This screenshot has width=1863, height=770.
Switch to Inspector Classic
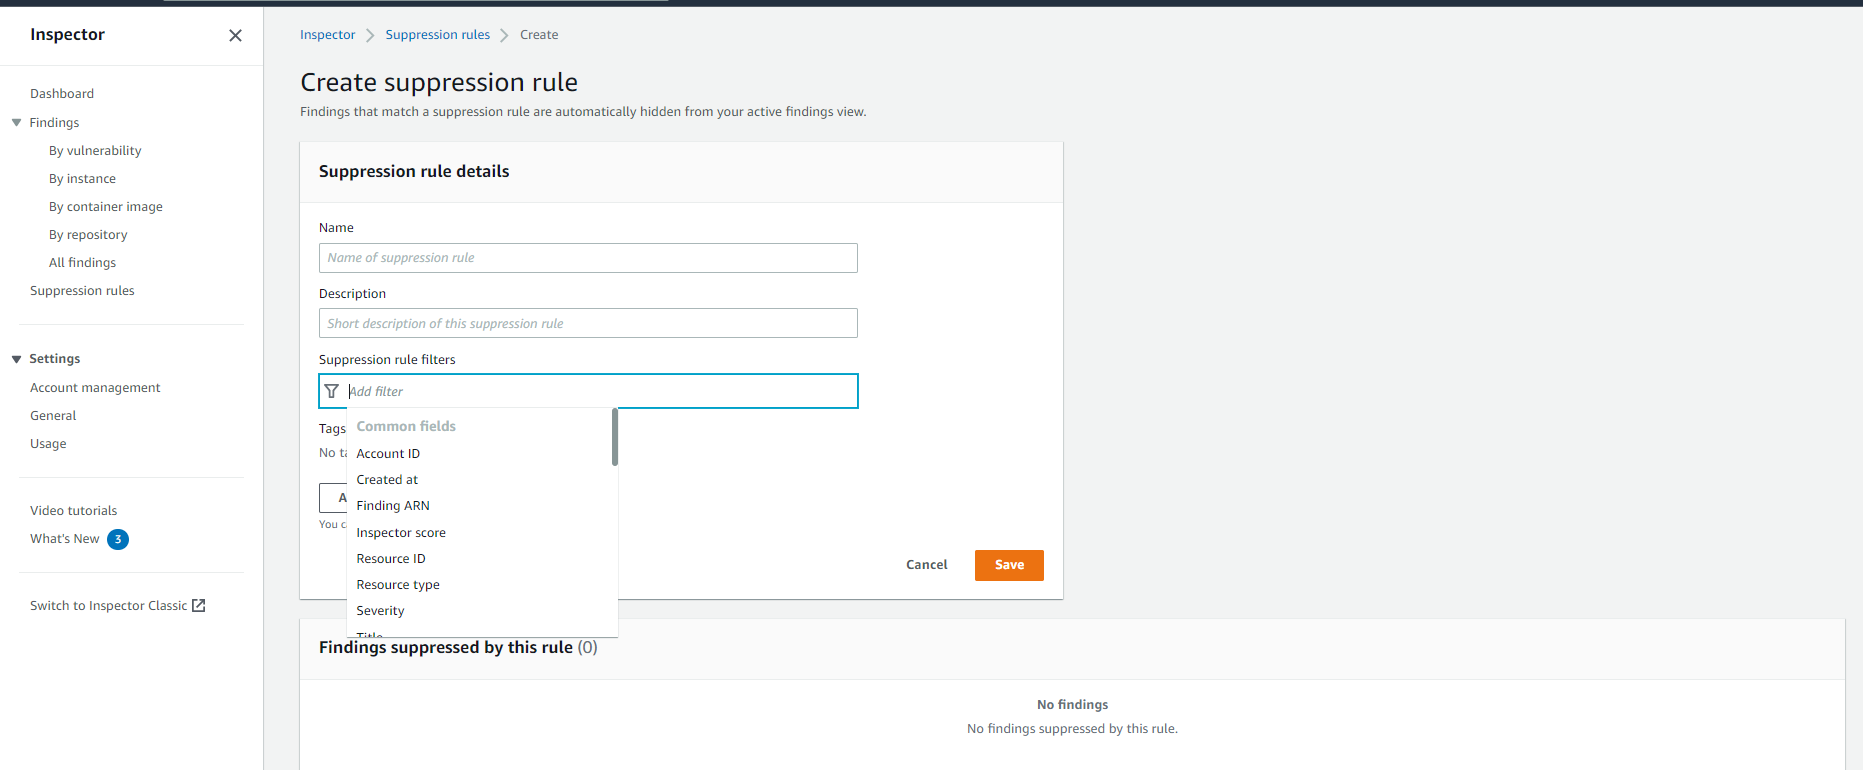click(108, 605)
